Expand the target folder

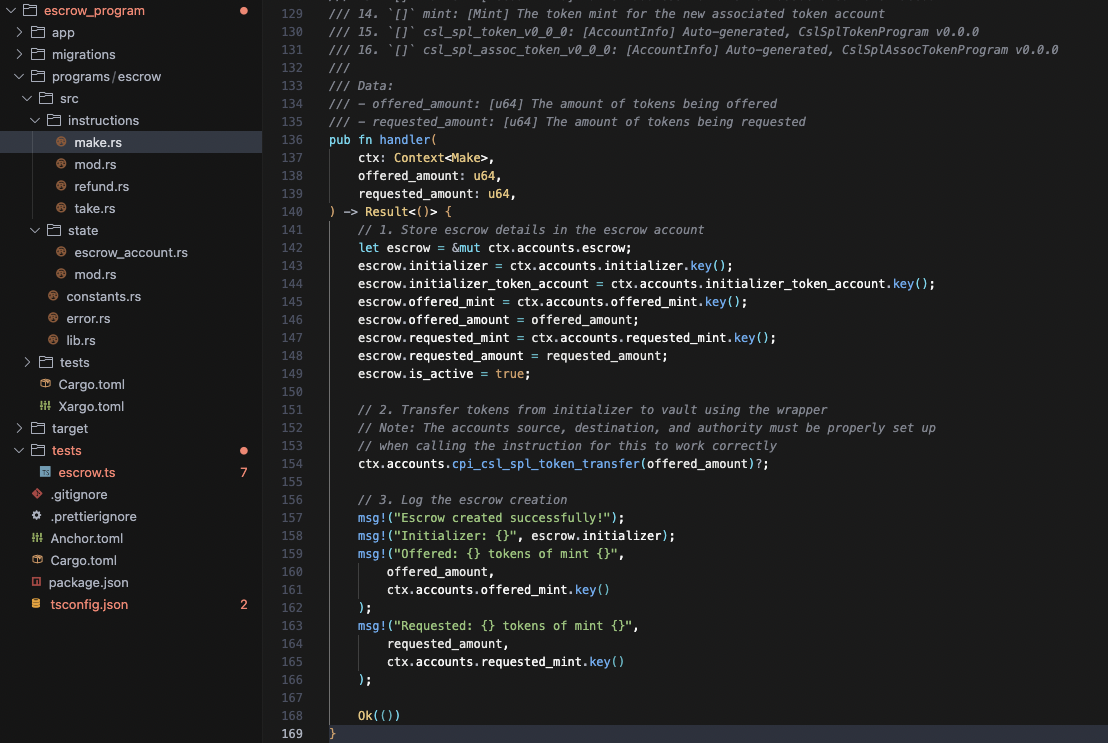pyautogui.click(x=18, y=428)
